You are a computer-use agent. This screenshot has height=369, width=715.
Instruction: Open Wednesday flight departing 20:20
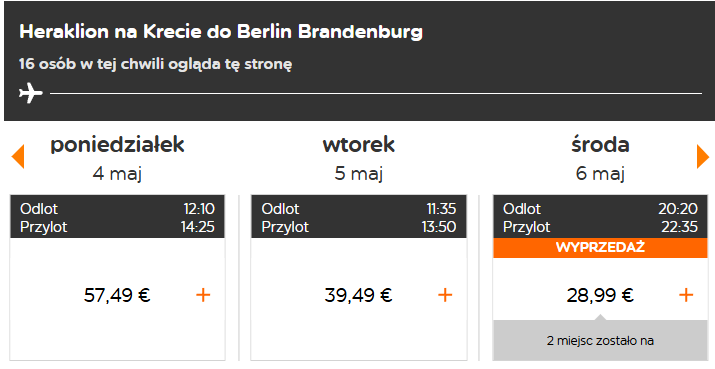pyautogui.click(x=600, y=217)
